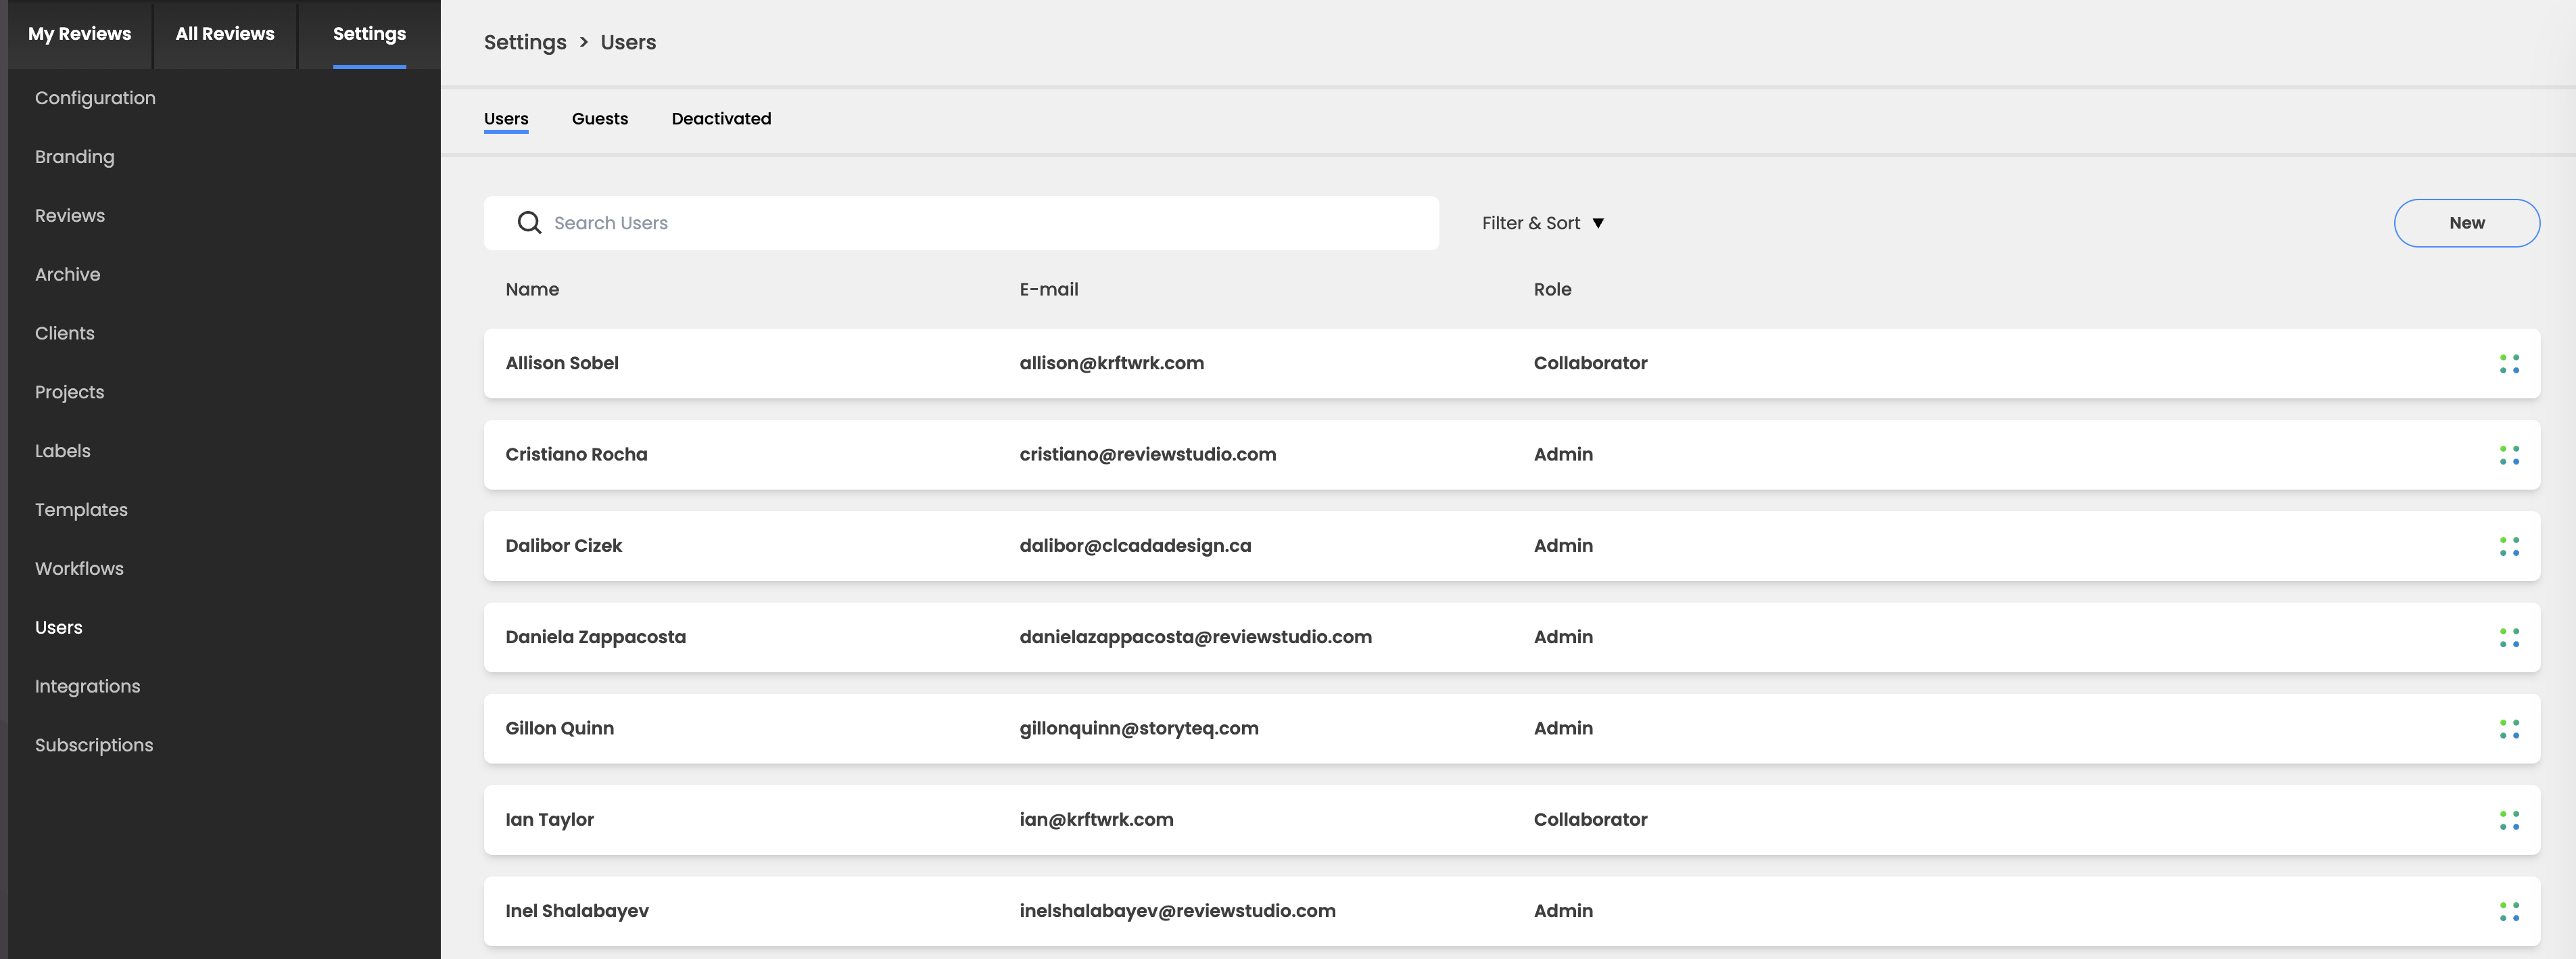
Task: Open options menu for Inel Shalabayev
Action: (x=2509, y=911)
